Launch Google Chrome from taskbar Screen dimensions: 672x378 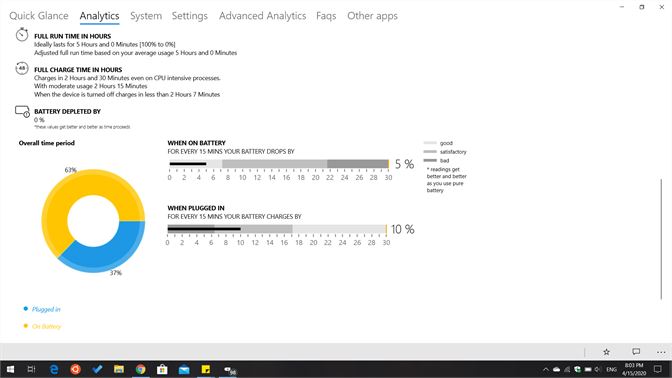pos(140,369)
